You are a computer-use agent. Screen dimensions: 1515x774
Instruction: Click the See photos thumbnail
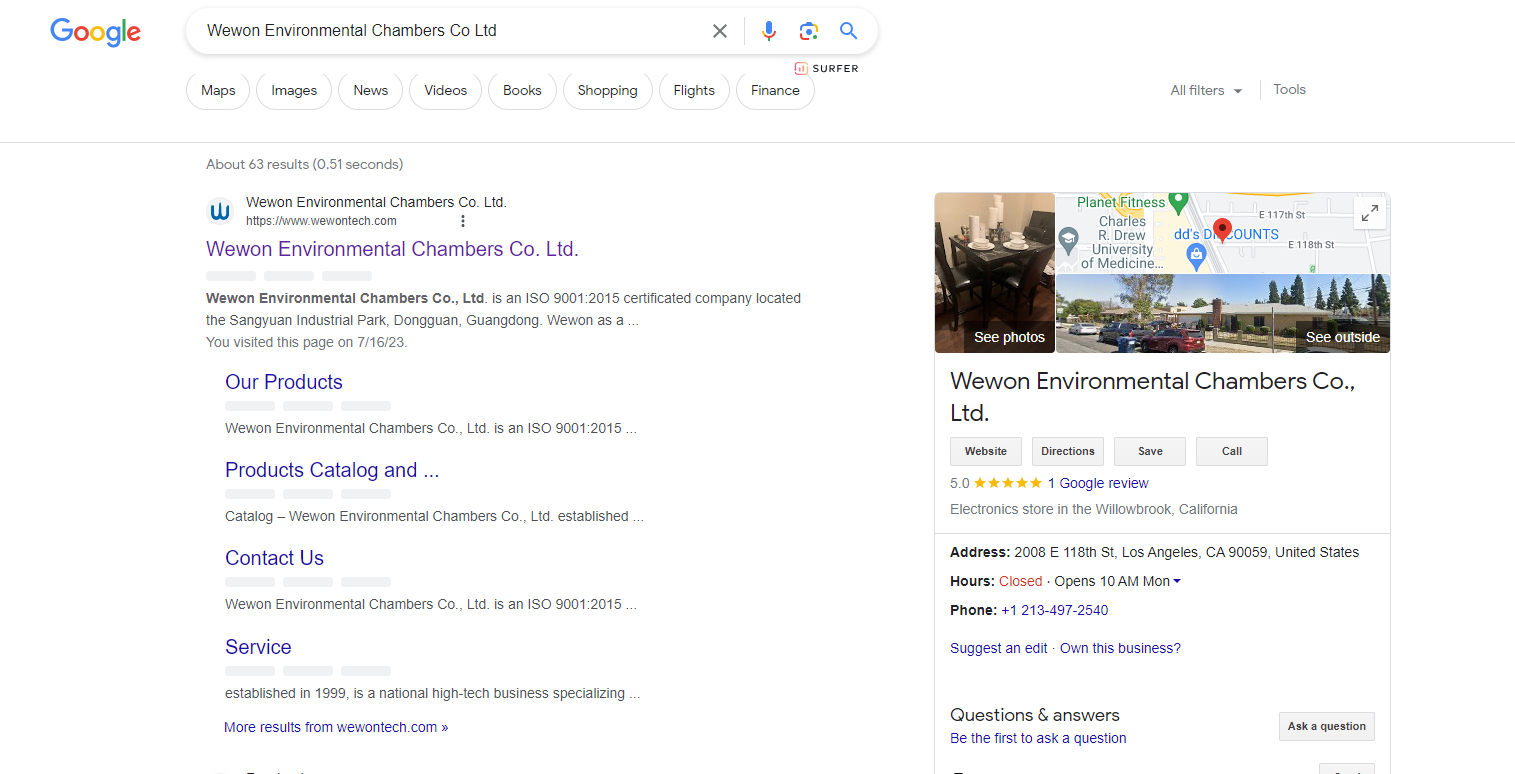995,273
